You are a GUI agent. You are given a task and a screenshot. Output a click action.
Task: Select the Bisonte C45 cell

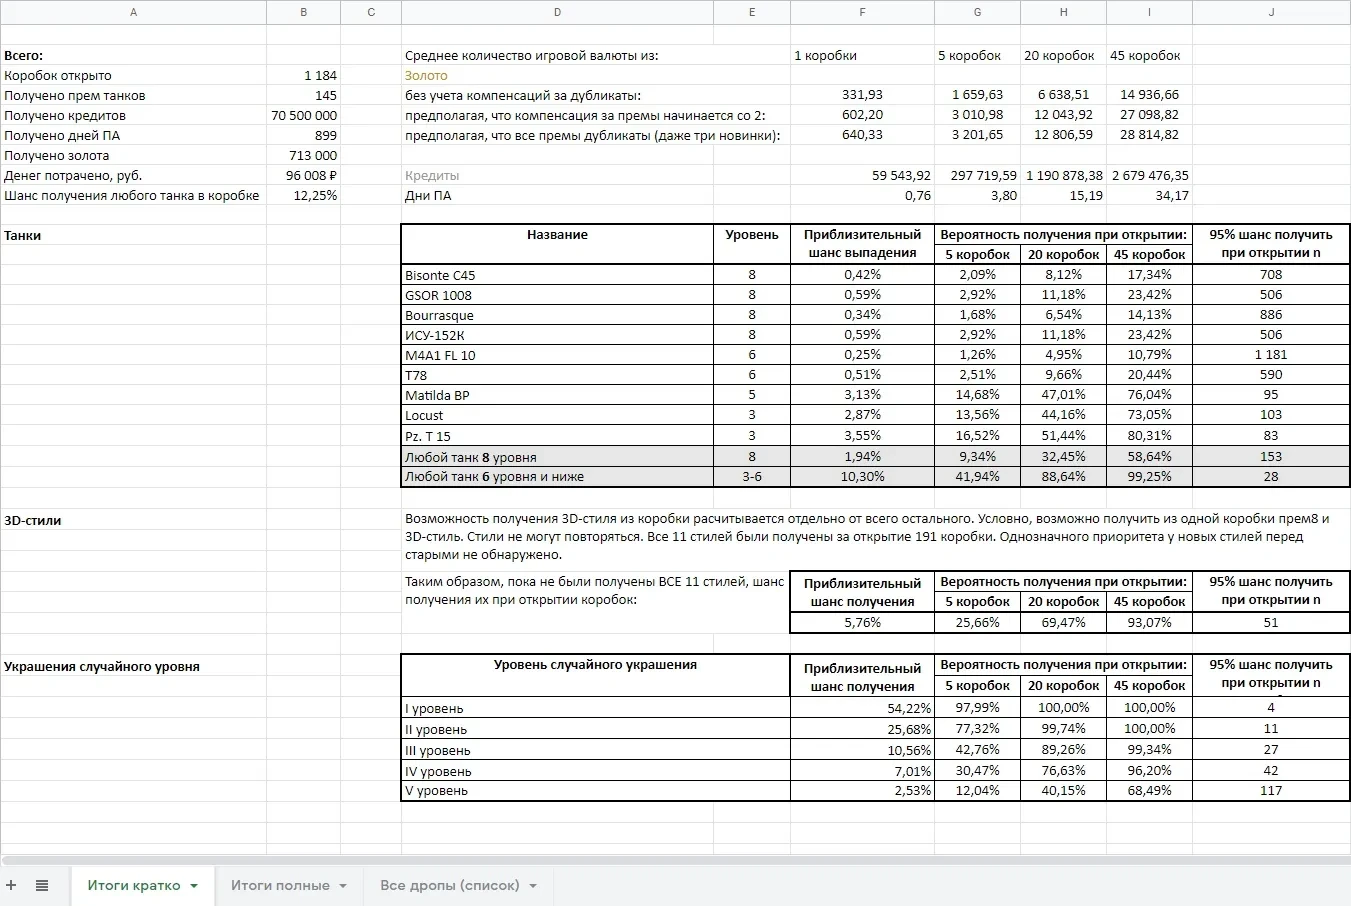coord(557,275)
